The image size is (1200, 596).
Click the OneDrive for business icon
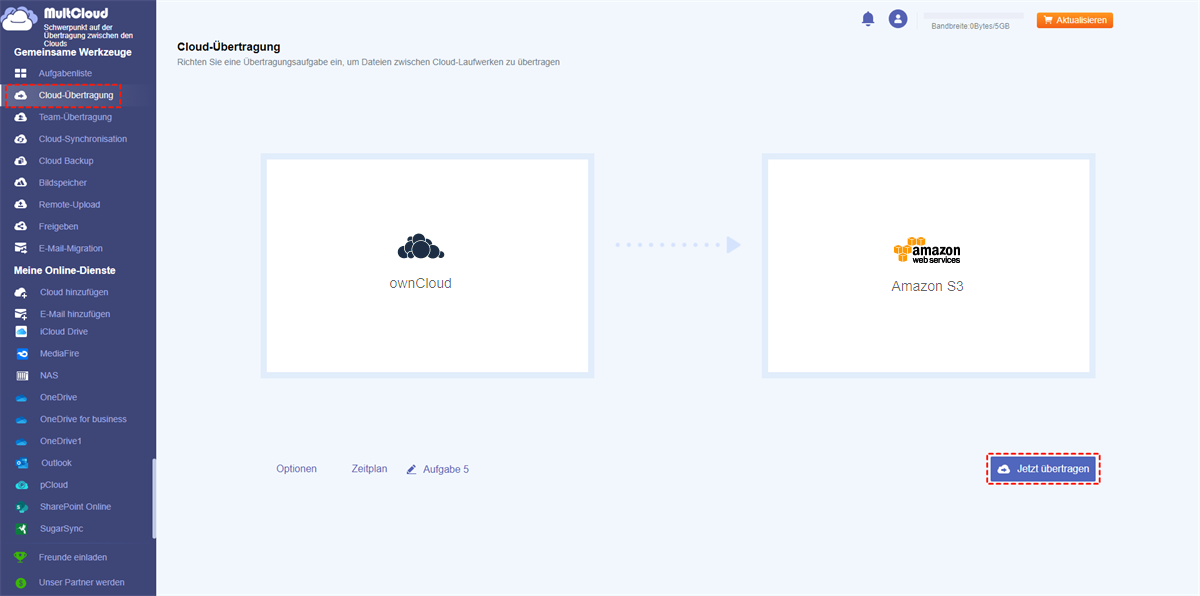click(x=21, y=420)
